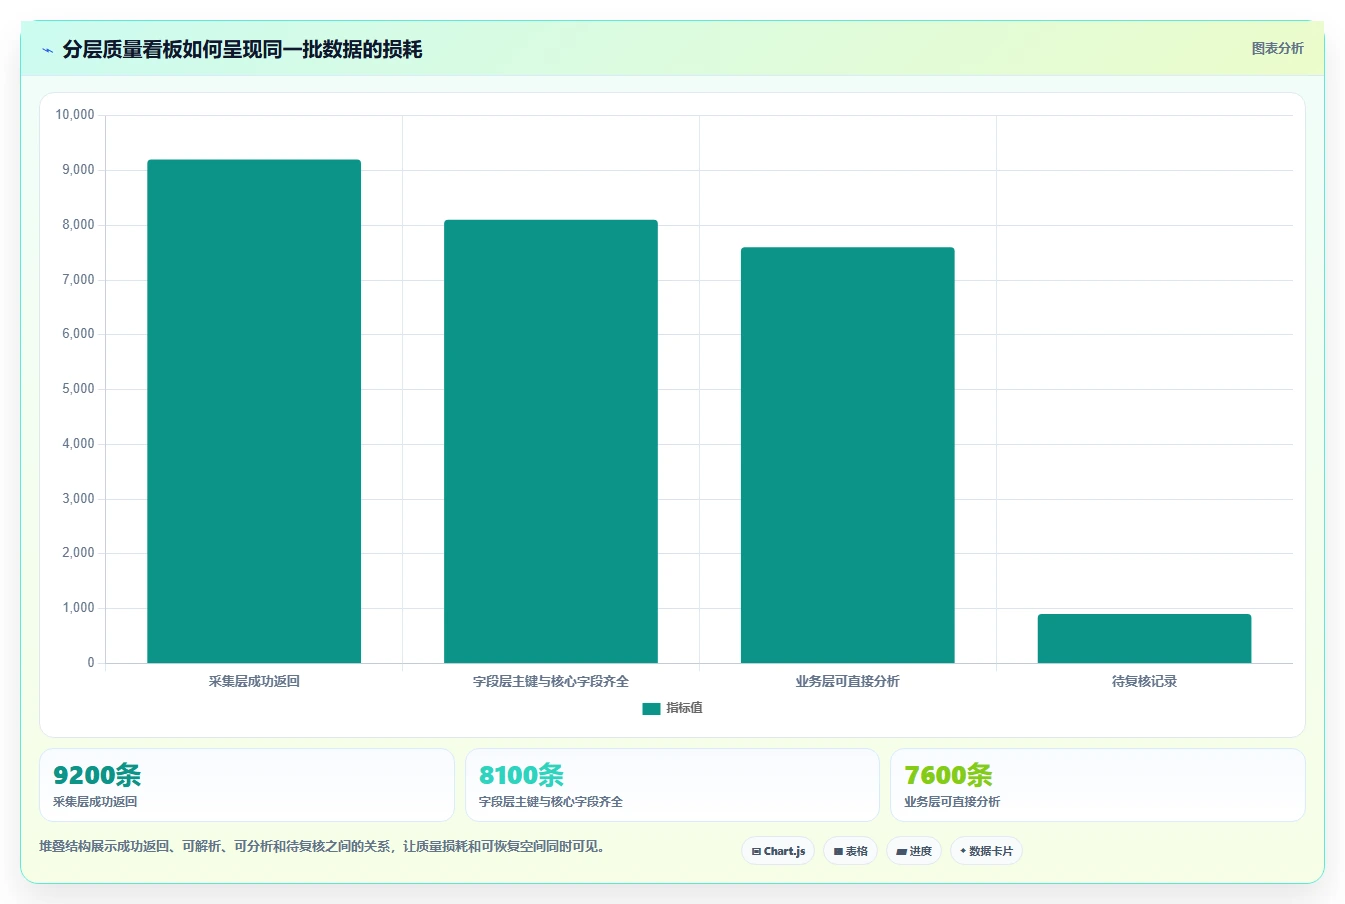This screenshot has width=1345, height=904.
Task: Click the 字段层主键与核心字段齐全 bar
Action: pyautogui.click(x=551, y=441)
